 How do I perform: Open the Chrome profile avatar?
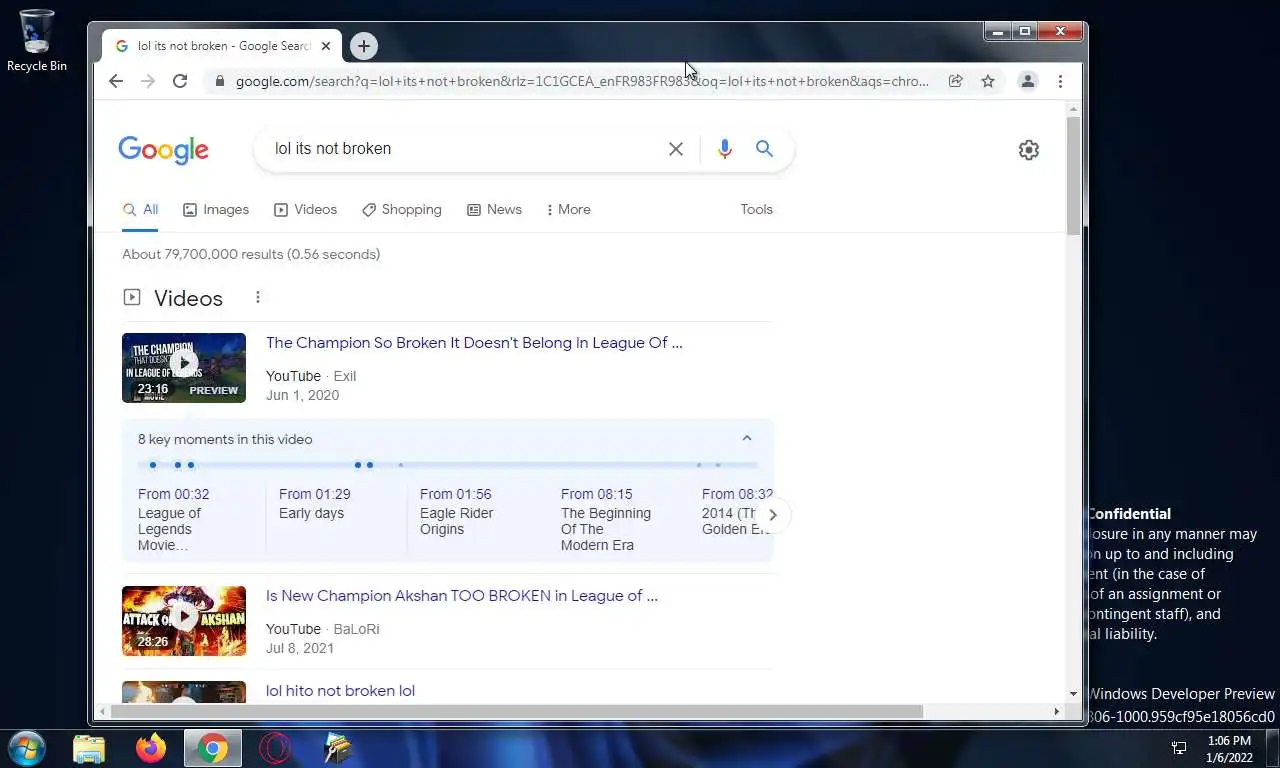point(1027,81)
